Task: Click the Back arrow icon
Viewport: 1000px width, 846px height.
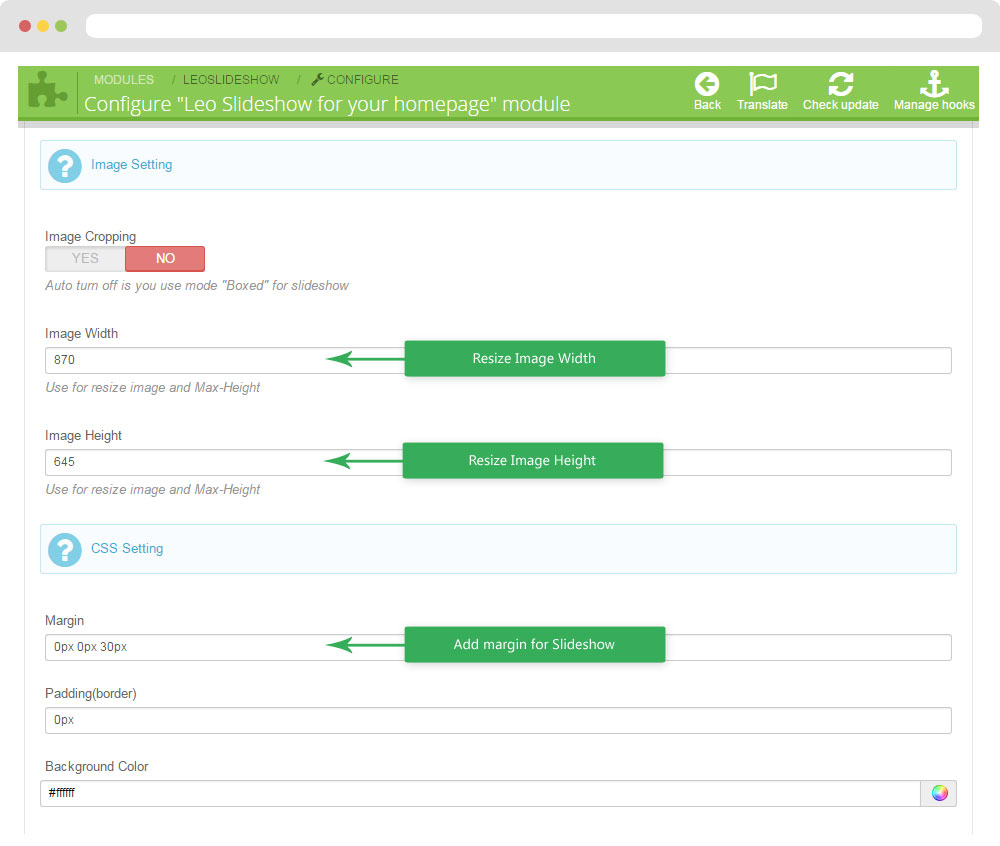Action: click(707, 85)
